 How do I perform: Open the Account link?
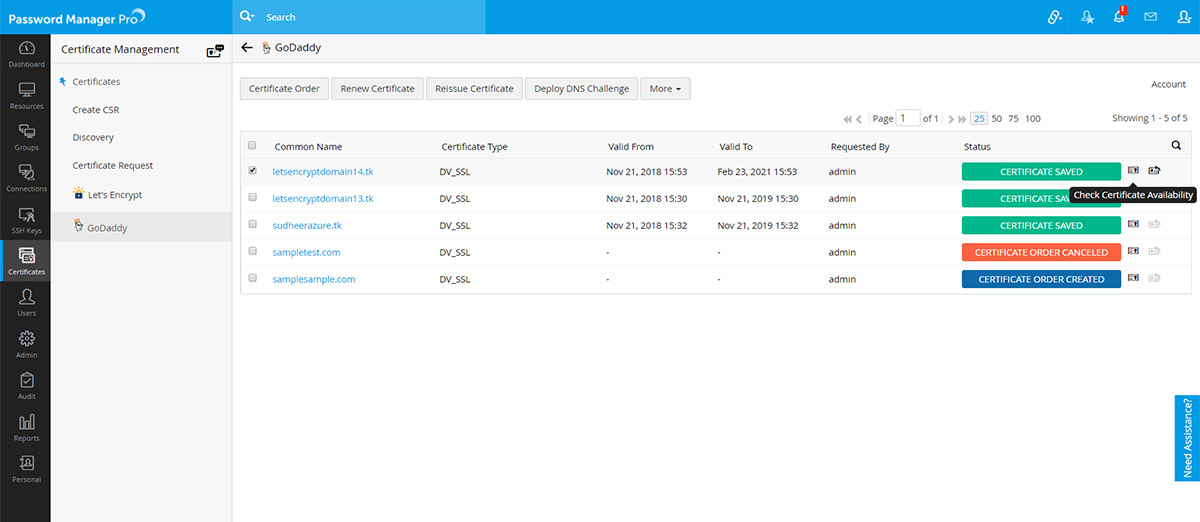(1168, 85)
